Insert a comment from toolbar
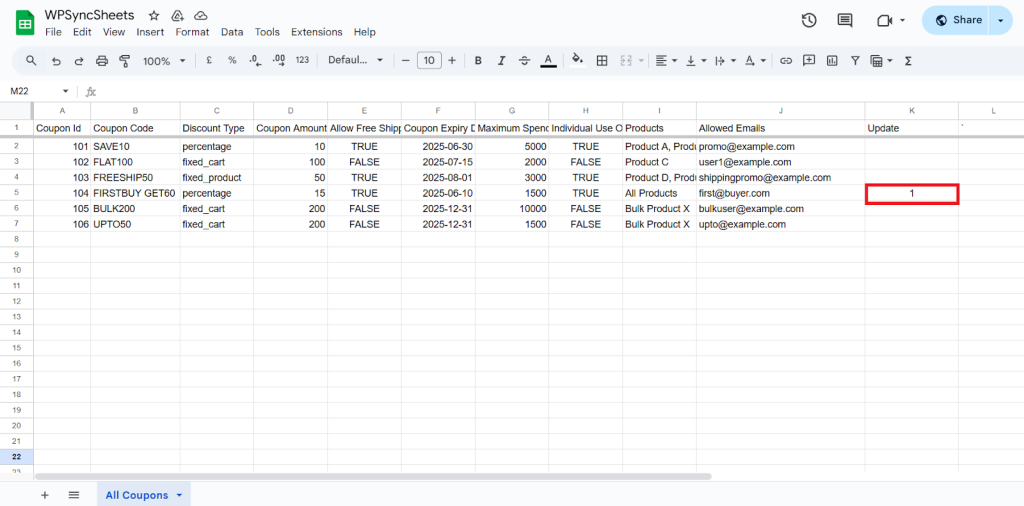1024x506 pixels. click(809, 61)
